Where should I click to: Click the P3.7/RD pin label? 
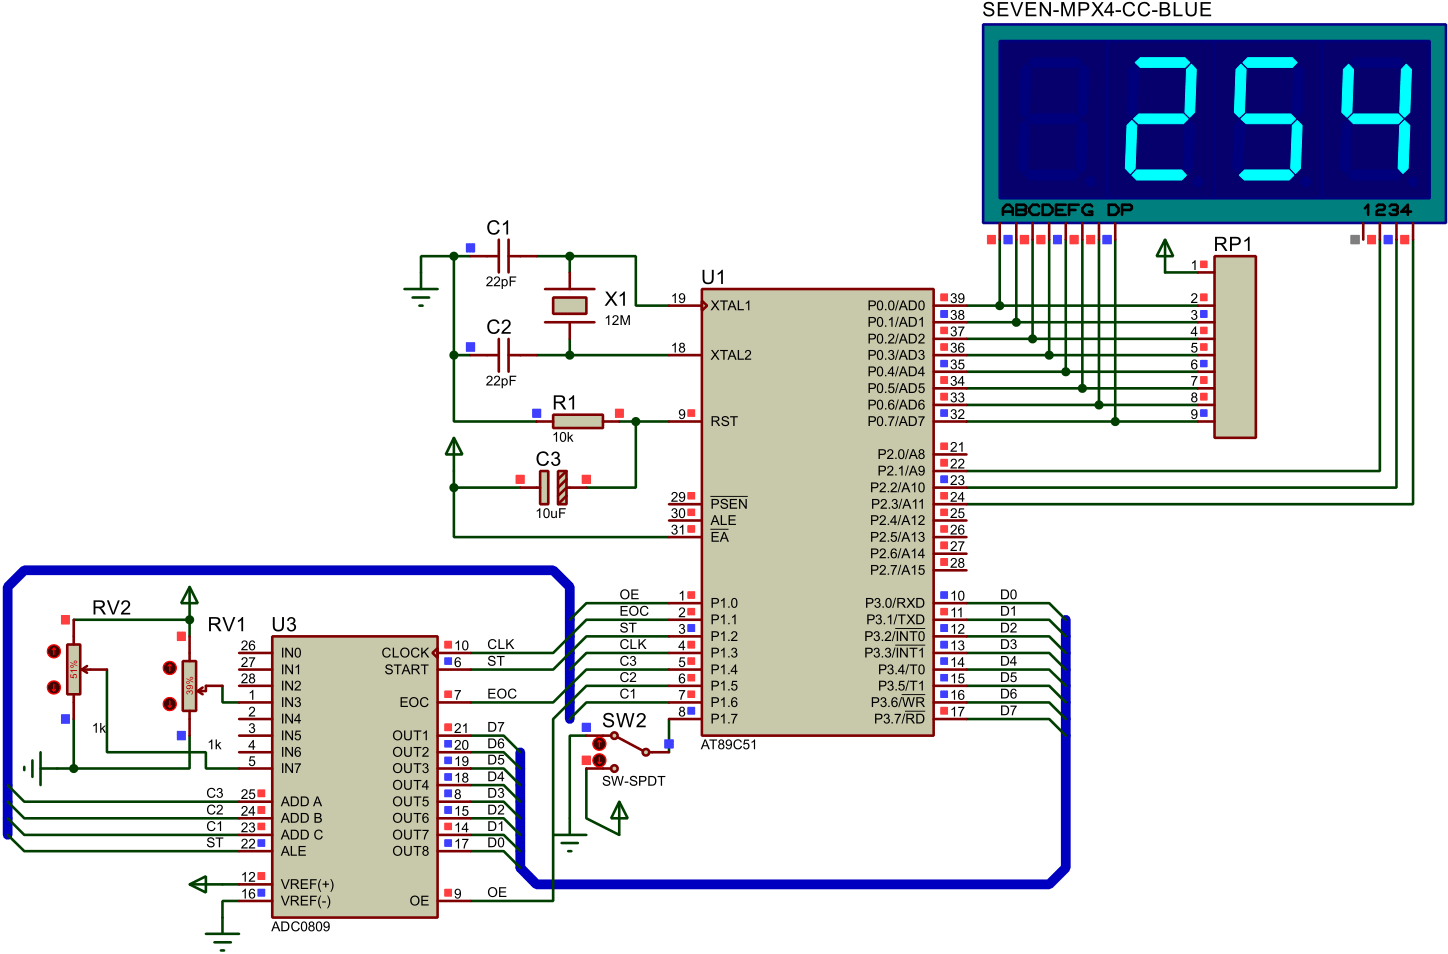[900, 718]
